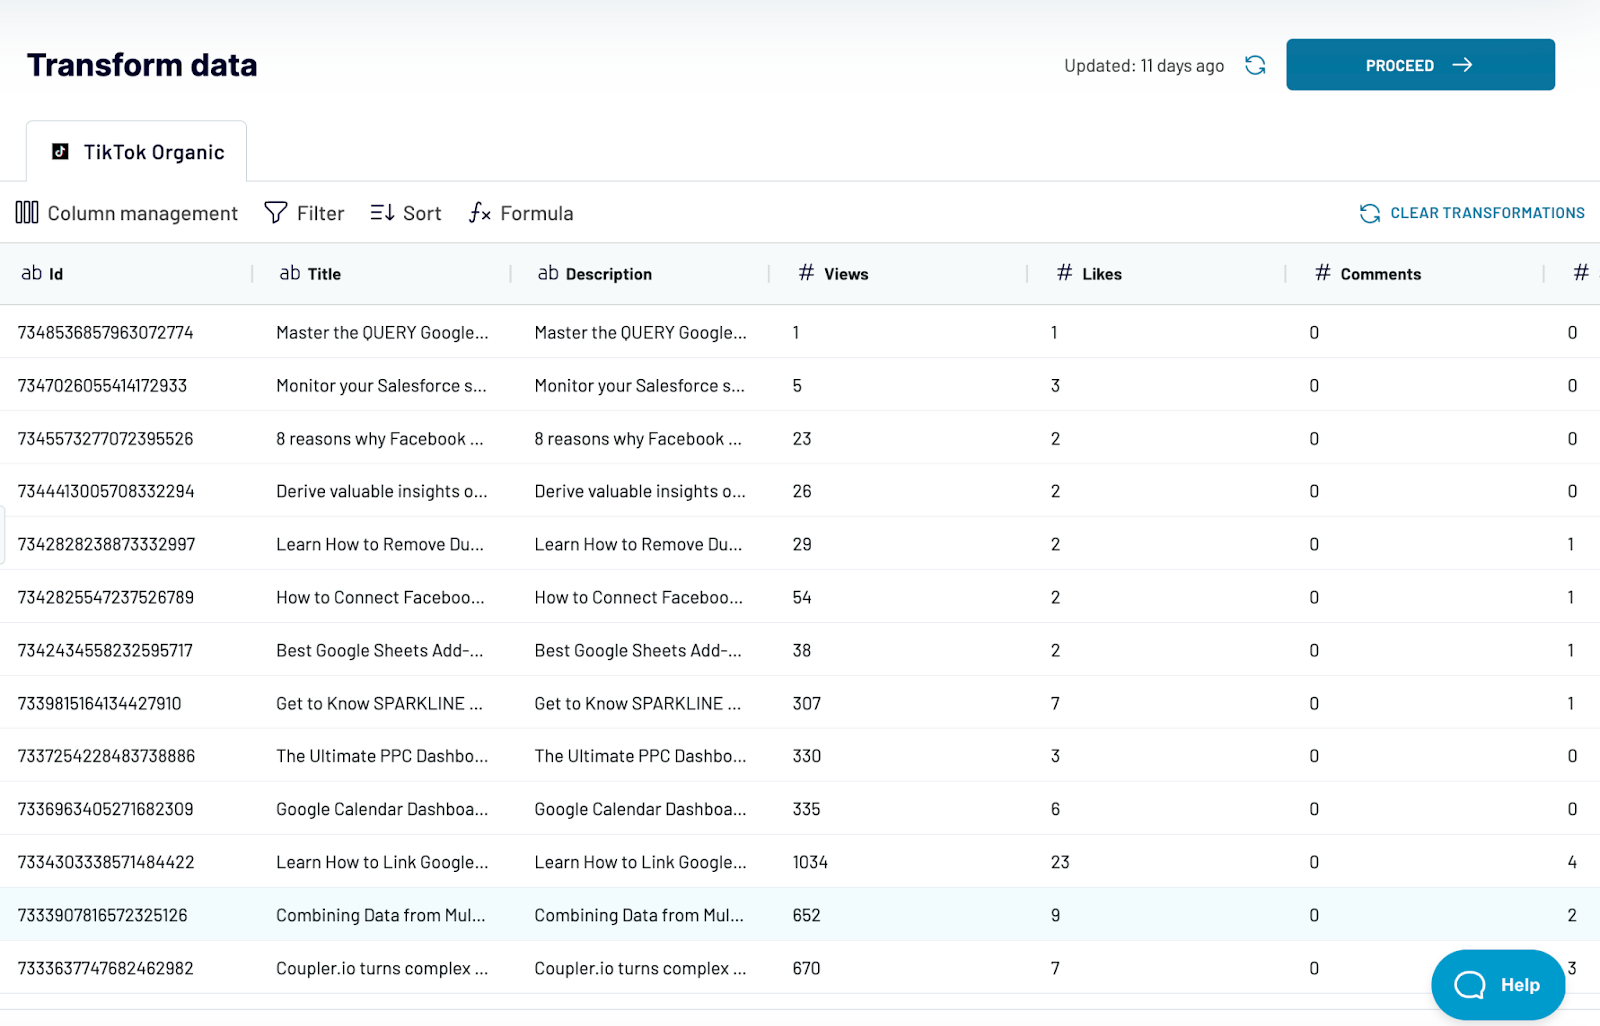Click the Id cell 7348536857963072774
Screen dimensions: 1600x1026
pyautogui.click(x=105, y=332)
